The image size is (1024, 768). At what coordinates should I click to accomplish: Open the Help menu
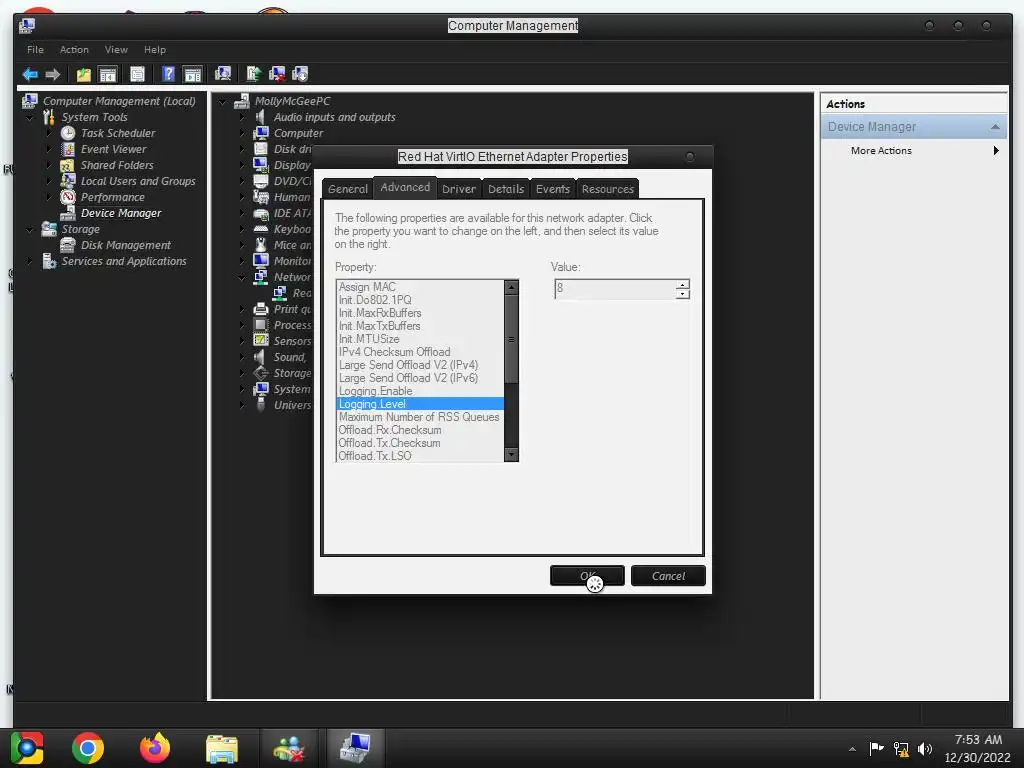[x=155, y=50]
